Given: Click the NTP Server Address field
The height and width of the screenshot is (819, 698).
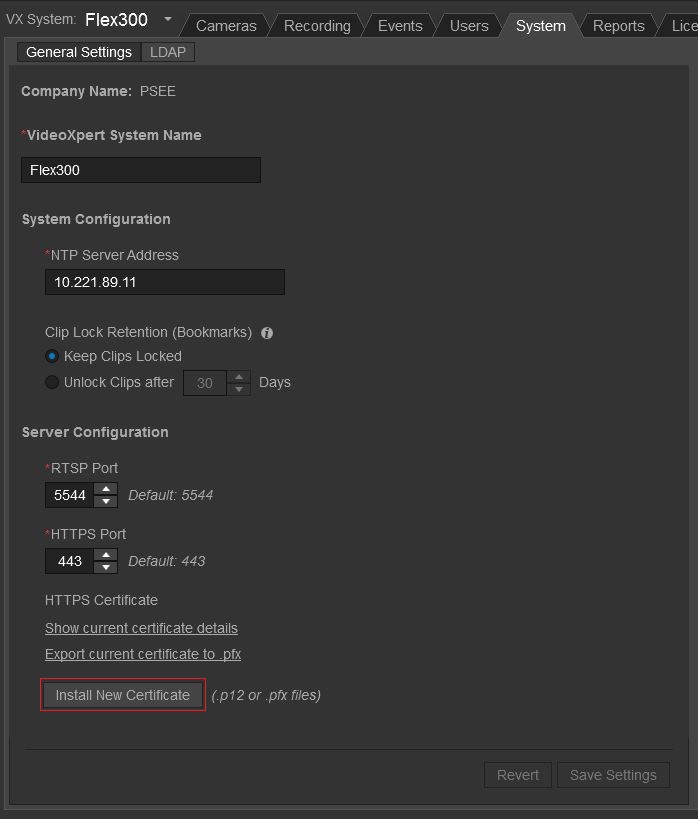Looking at the screenshot, I should pos(165,282).
